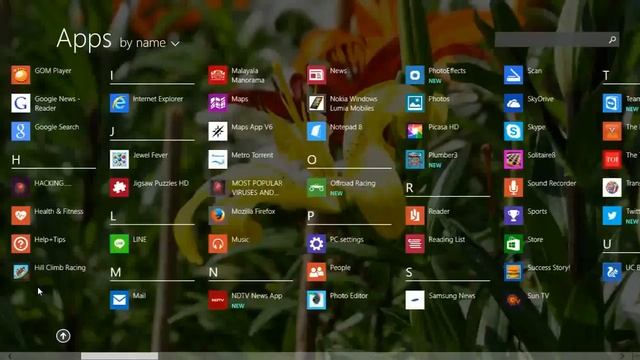
Task: Launch the LINE app icon
Action: (x=119, y=244)
